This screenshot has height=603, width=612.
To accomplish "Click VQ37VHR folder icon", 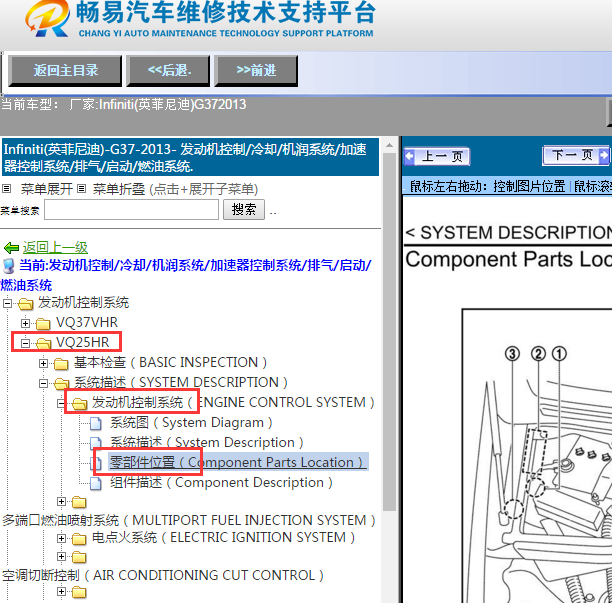I will [x=43, y=323].
